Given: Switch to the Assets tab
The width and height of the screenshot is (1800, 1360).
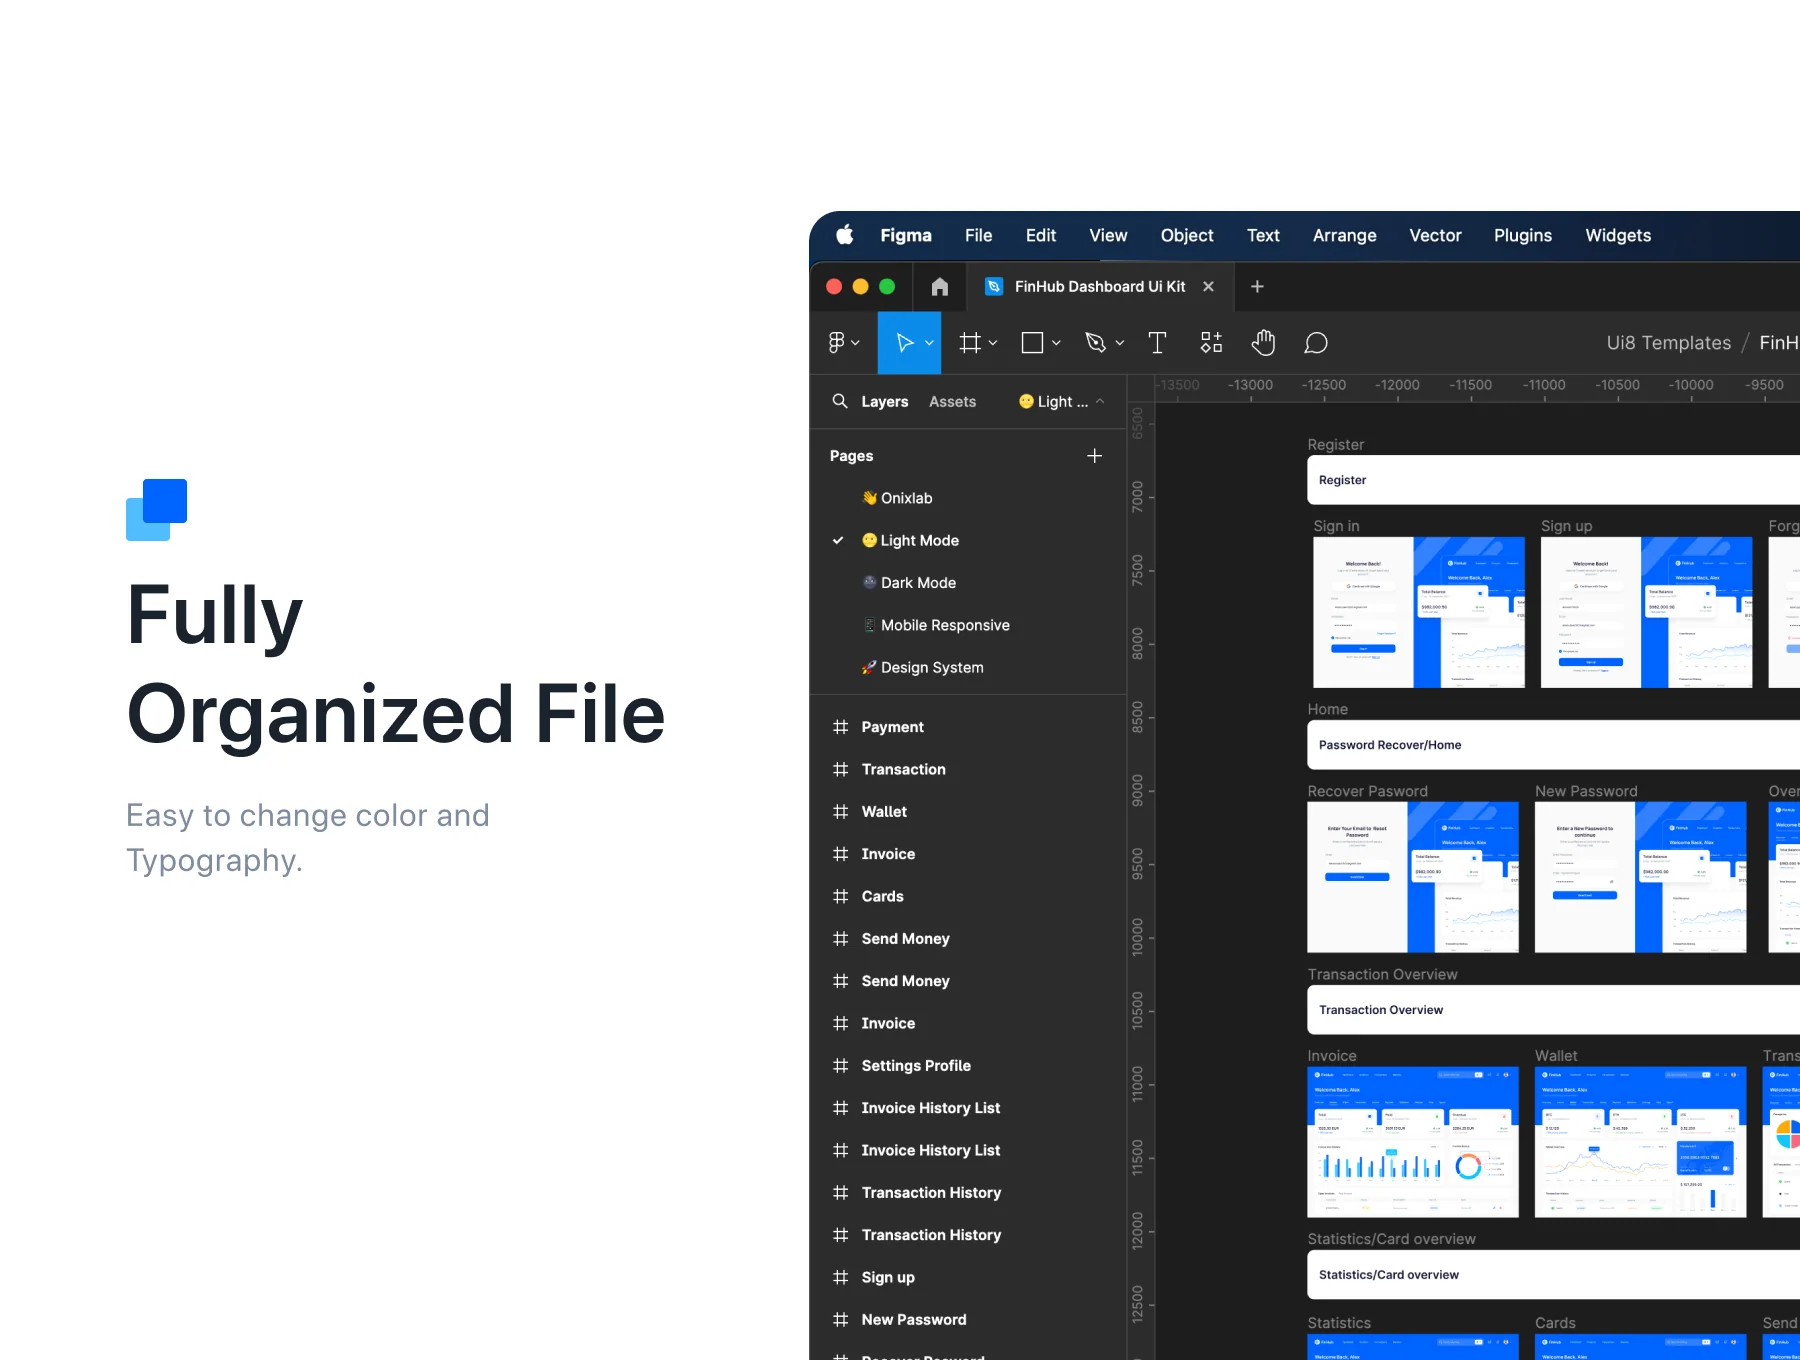Looking at the screenshot, I should pos(952,401).
